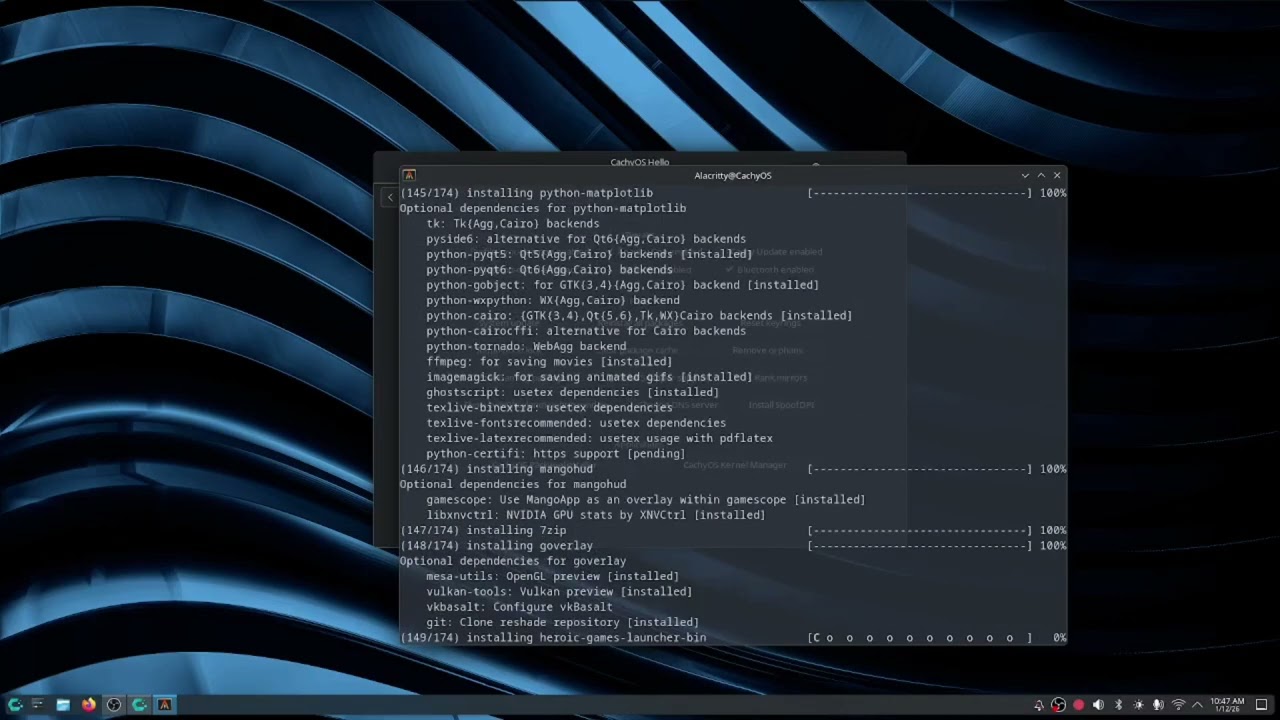Click the 'tk: Tk{Agg,Cairo} backends' line
This screenshot has height=720, width=1280.
click(x=513, y=224)
